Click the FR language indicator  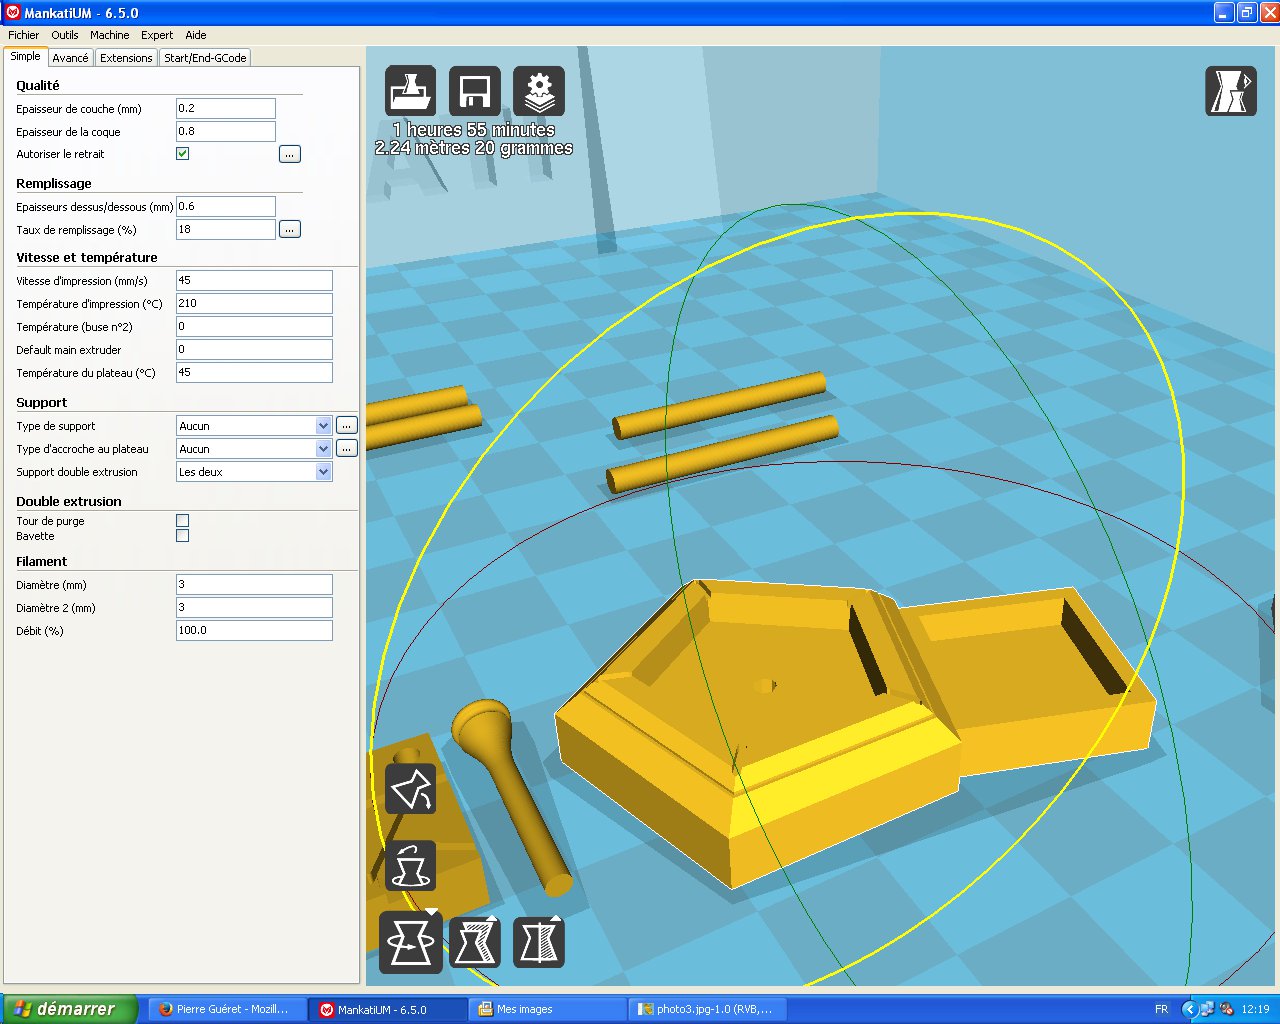tap(1161, 1009)
